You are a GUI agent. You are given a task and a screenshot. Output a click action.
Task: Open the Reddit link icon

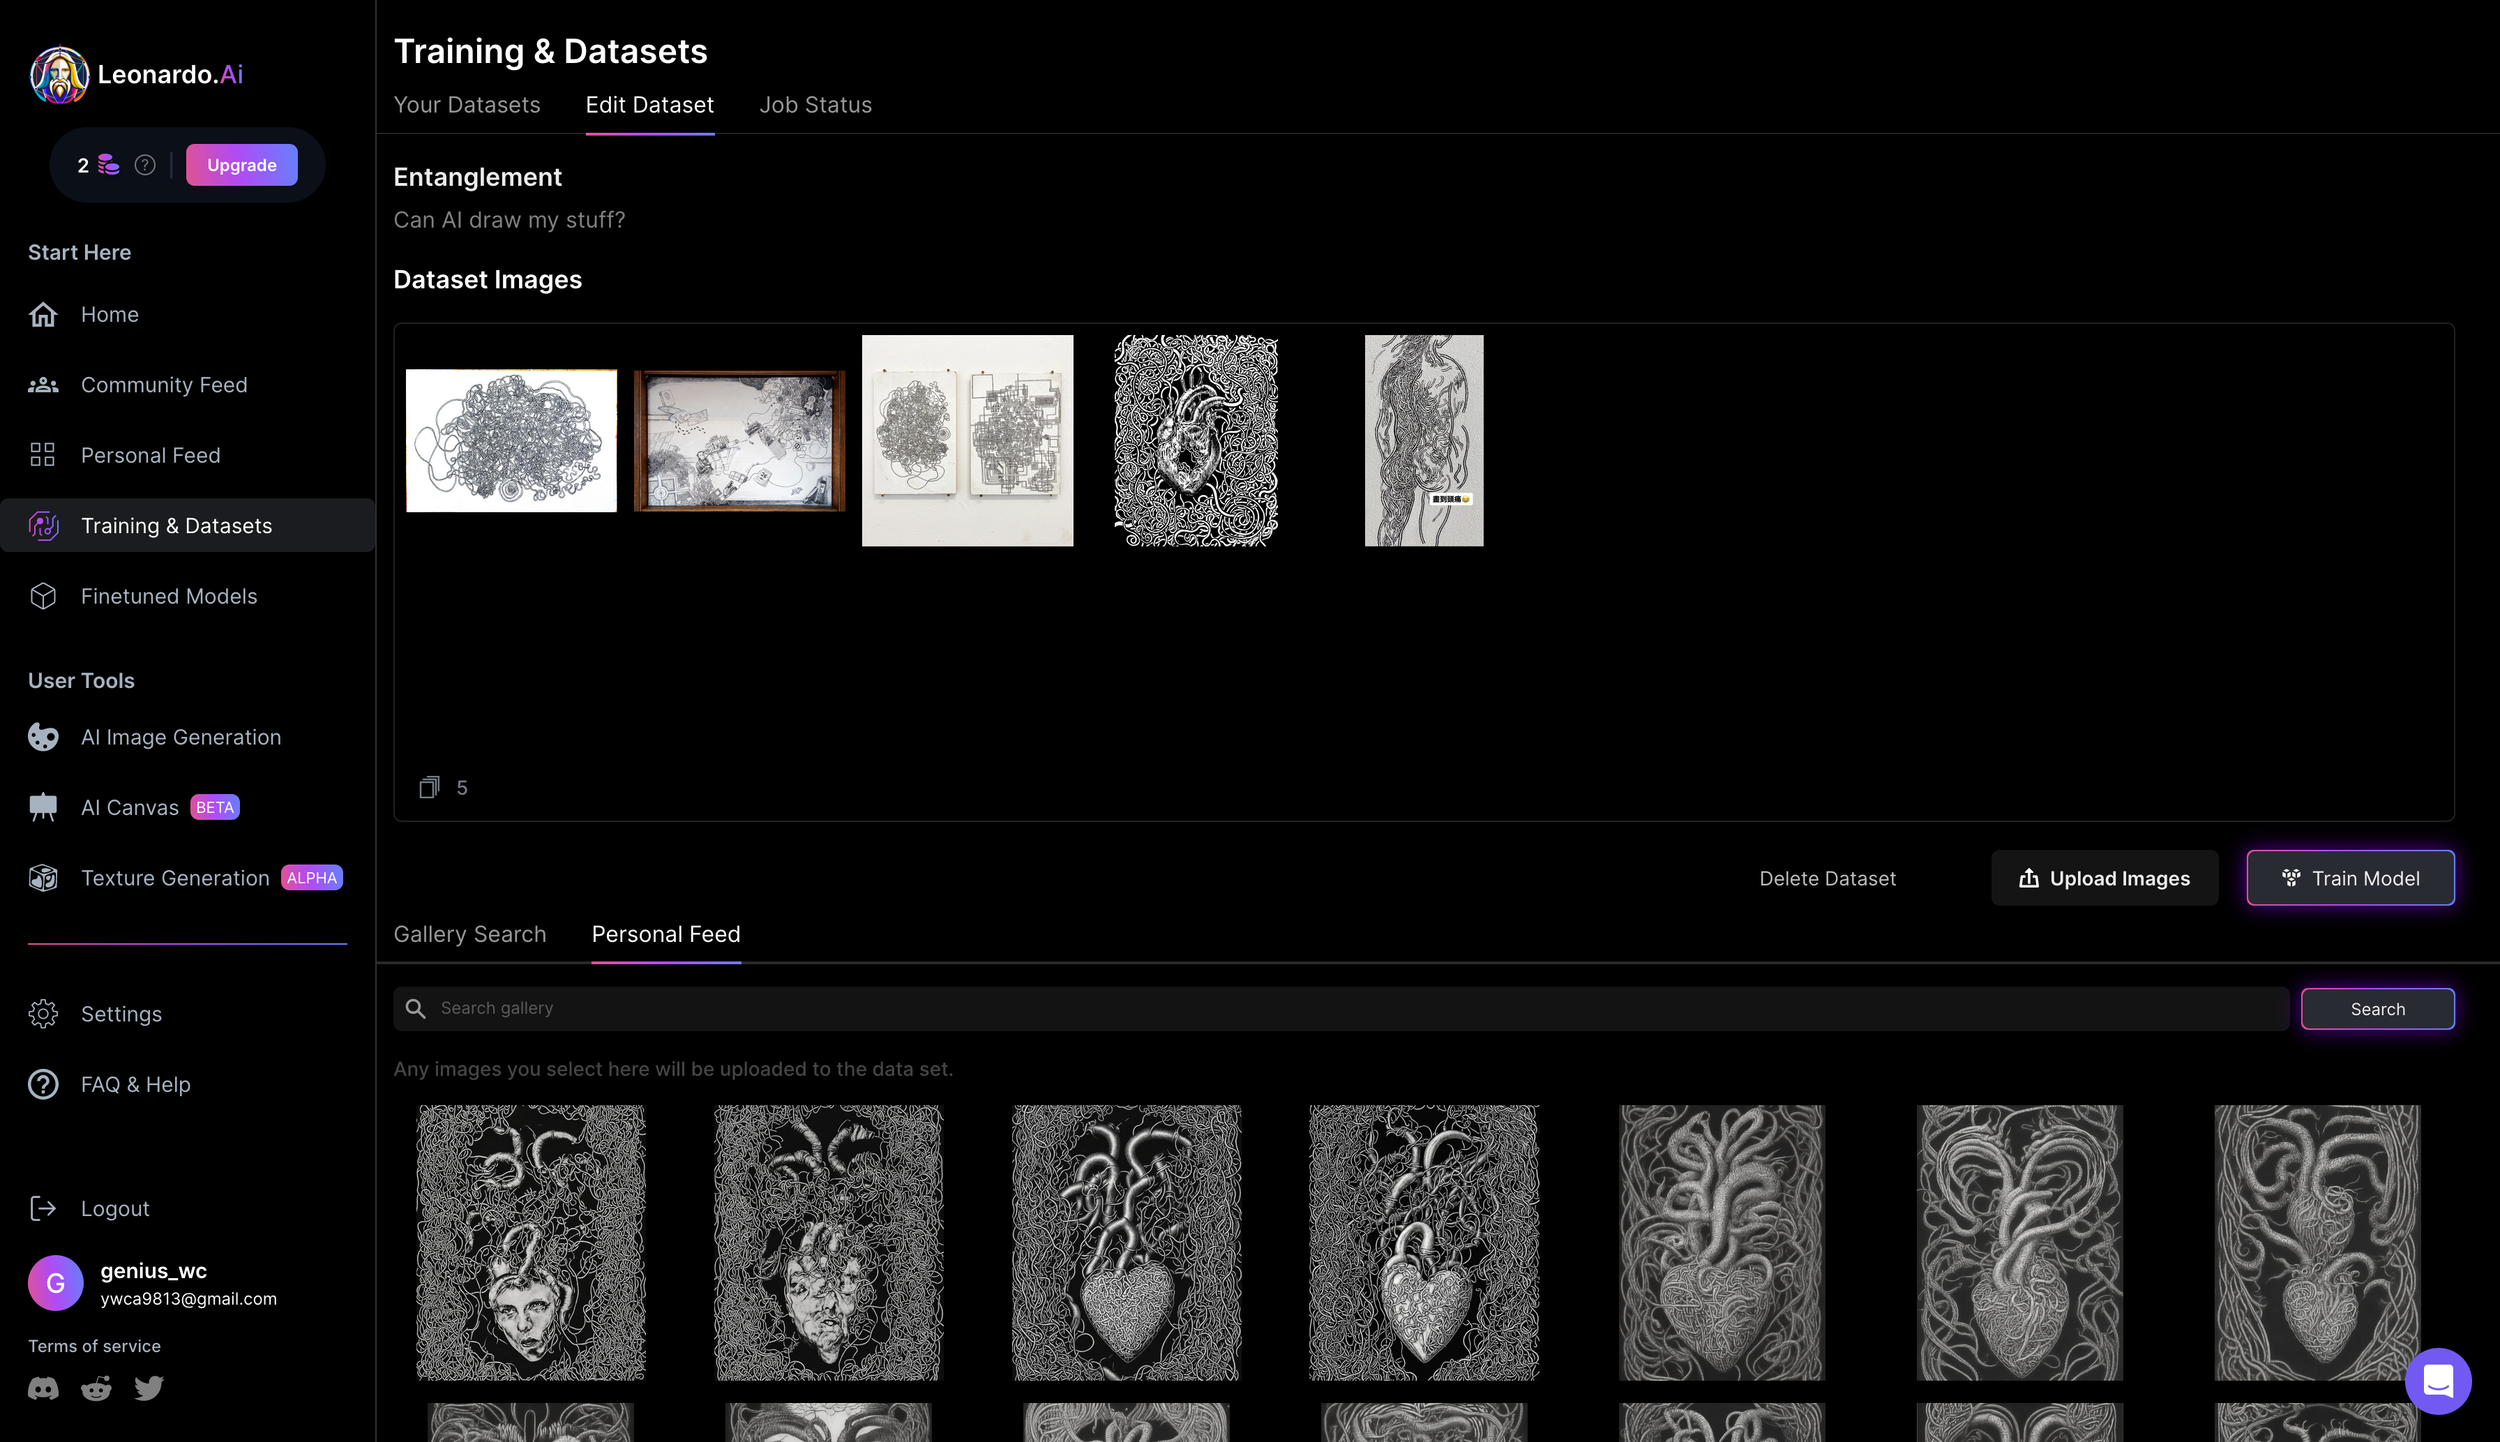96,1388
